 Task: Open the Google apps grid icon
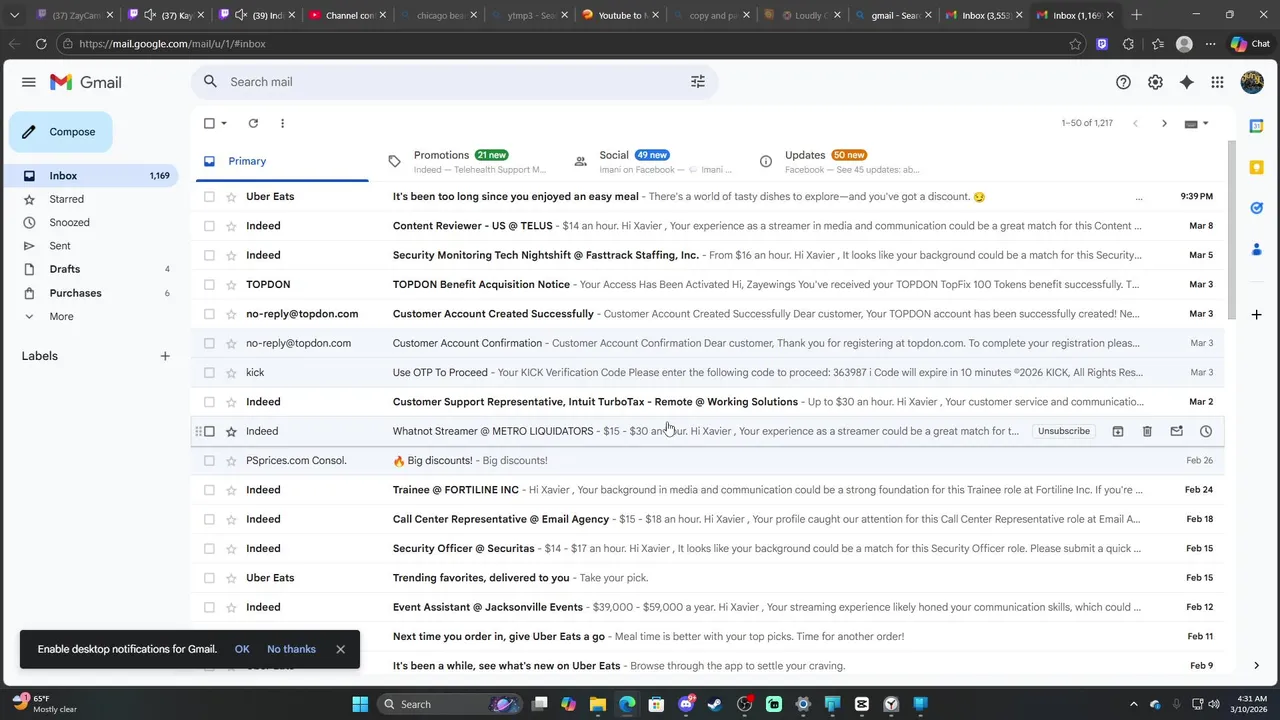coord(1217,82)
